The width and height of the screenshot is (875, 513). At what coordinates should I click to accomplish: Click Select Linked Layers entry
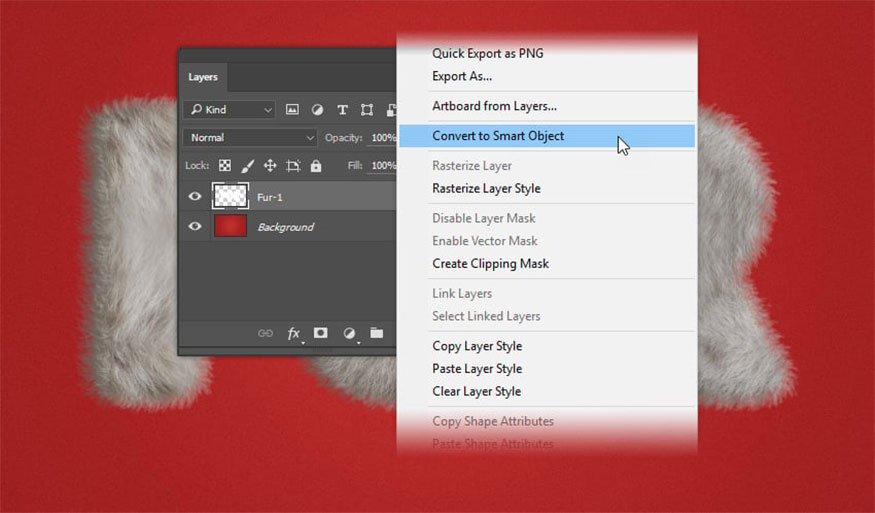click(486, 317)
